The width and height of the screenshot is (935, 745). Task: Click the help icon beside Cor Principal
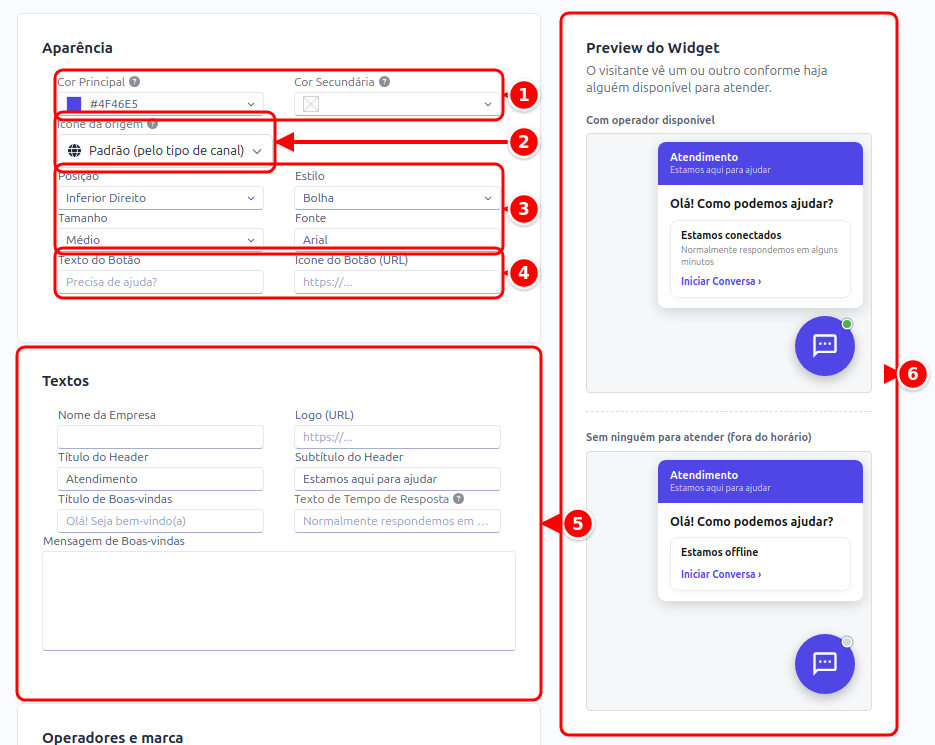(135, 82)
